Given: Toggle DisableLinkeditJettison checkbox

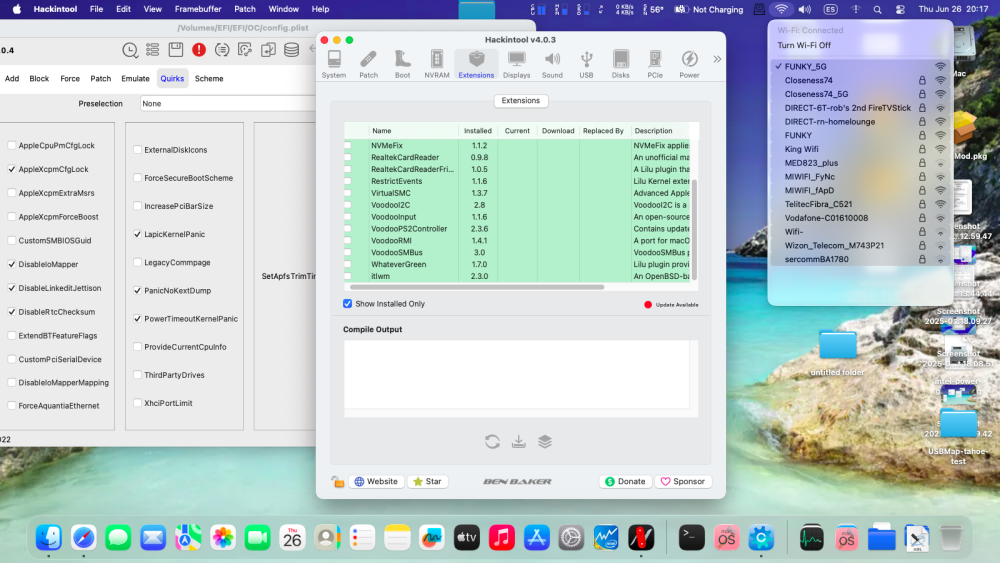Looking at the screenshot, I should [x=11, y=288].
